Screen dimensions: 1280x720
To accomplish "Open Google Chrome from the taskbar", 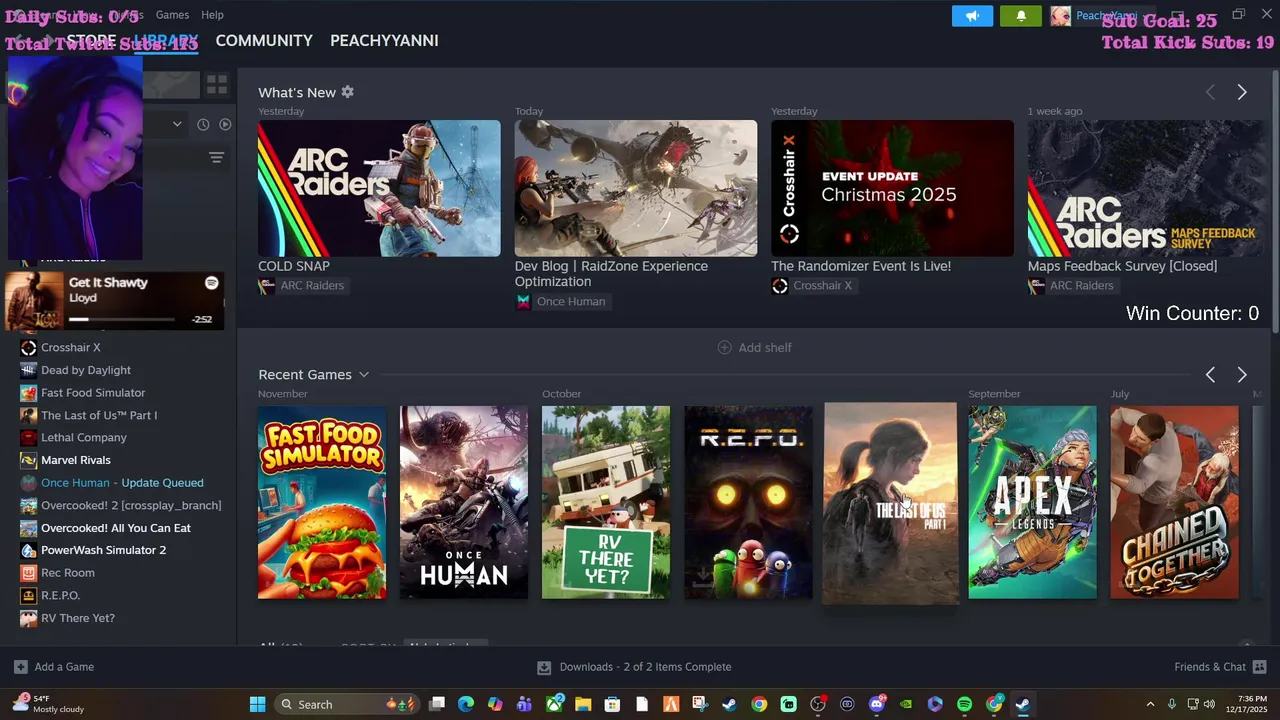I will (759, 705).
